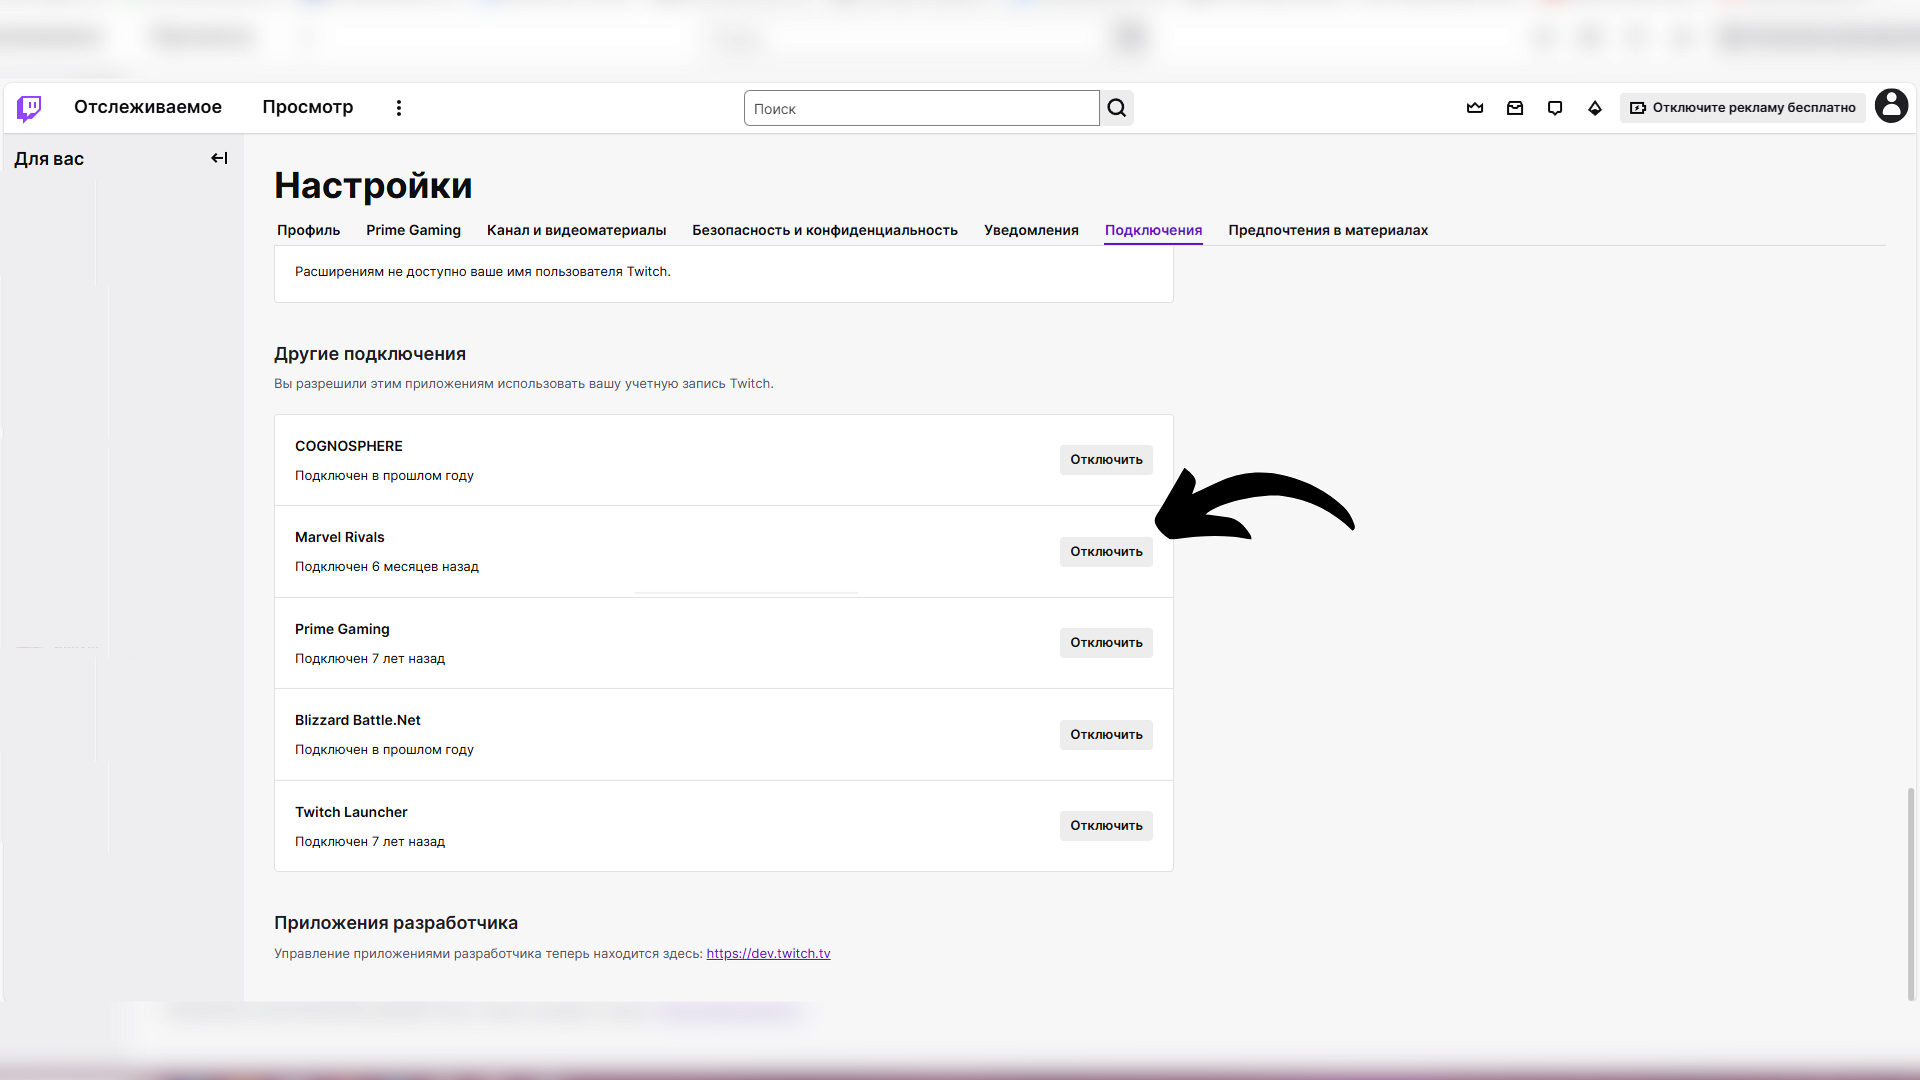The image size is (1920, 1080).
Task: Click the Marvel Rivals connection name
Action: click(x=340, y=537)
